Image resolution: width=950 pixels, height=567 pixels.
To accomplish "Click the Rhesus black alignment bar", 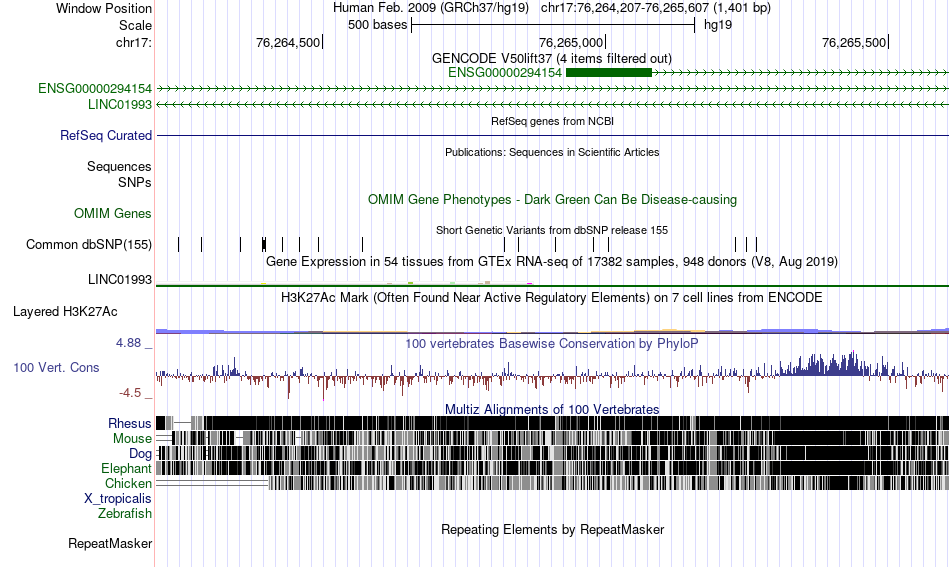I will [553, 423].
